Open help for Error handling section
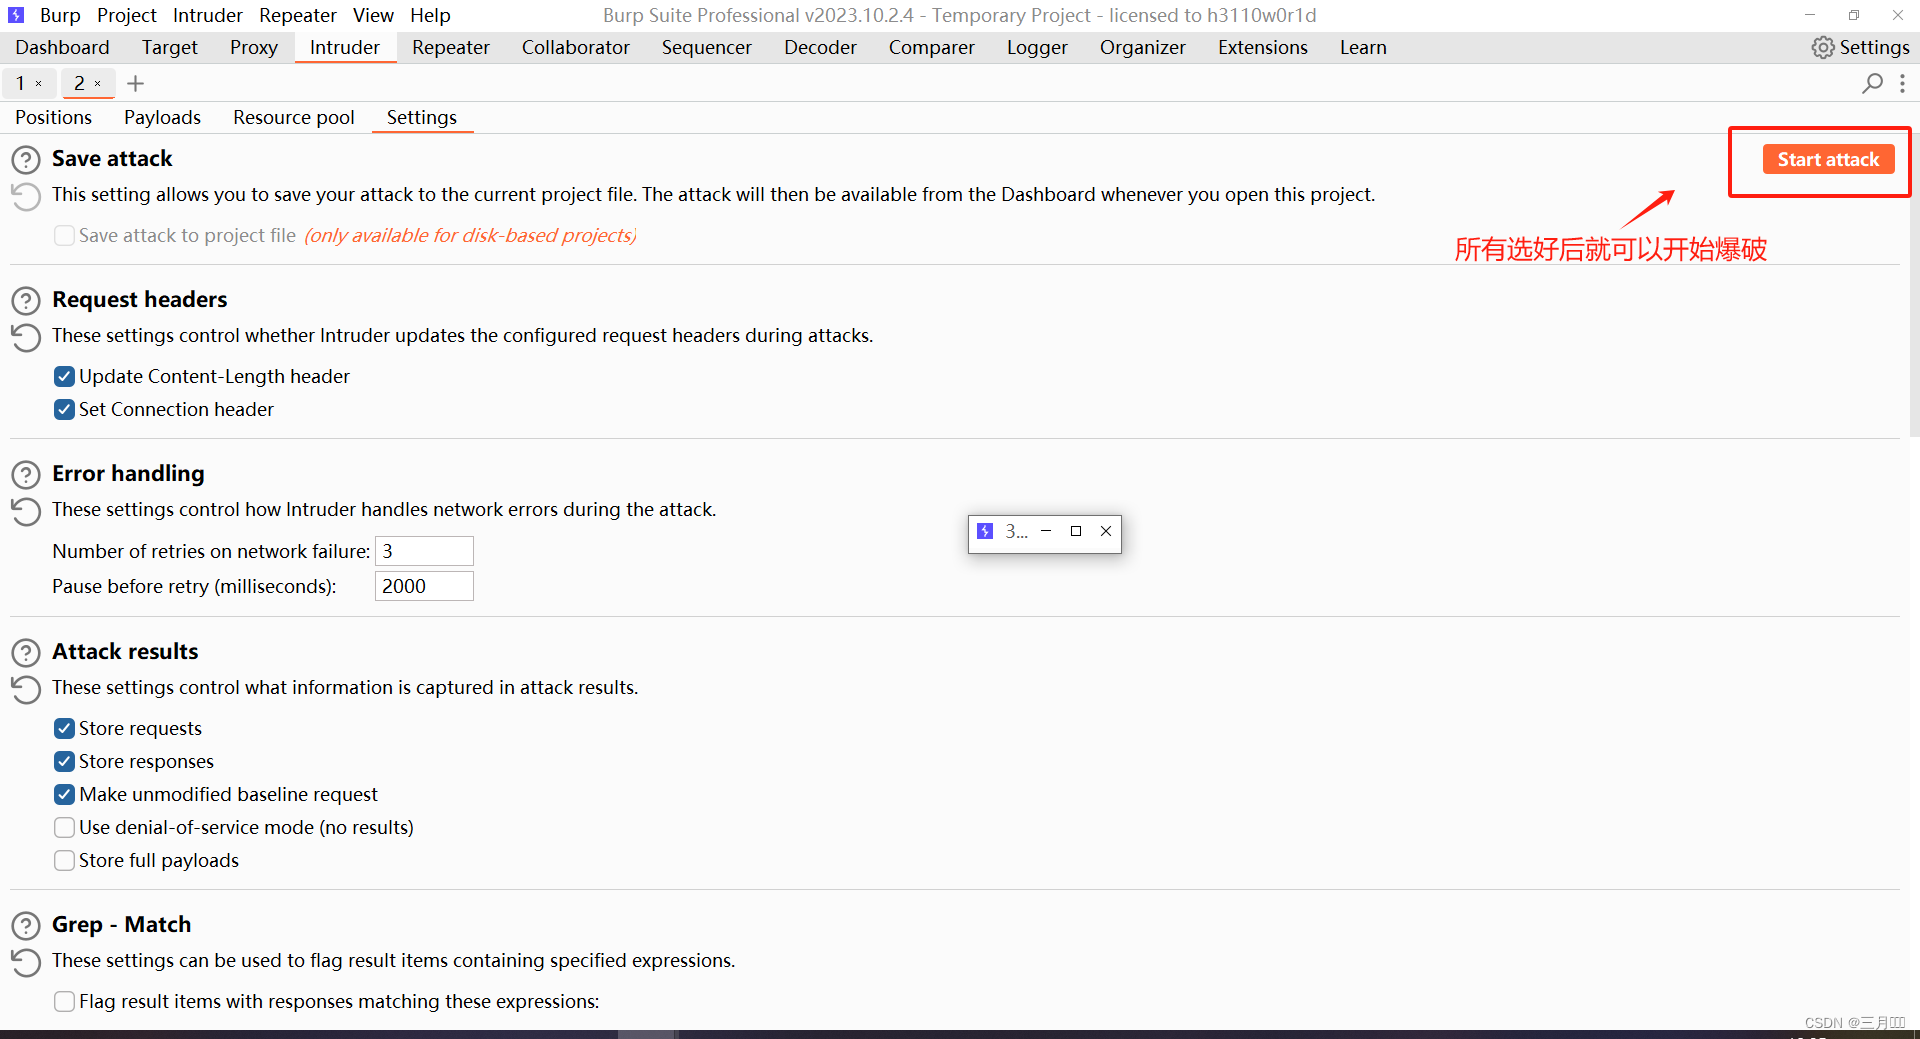The height and width of the screenshot is (1039, 1920). [x=26, y=475]
